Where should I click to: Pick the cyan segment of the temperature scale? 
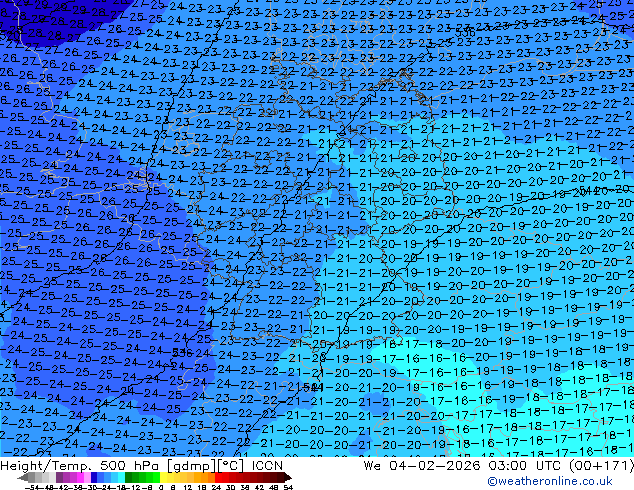point(121,477)
